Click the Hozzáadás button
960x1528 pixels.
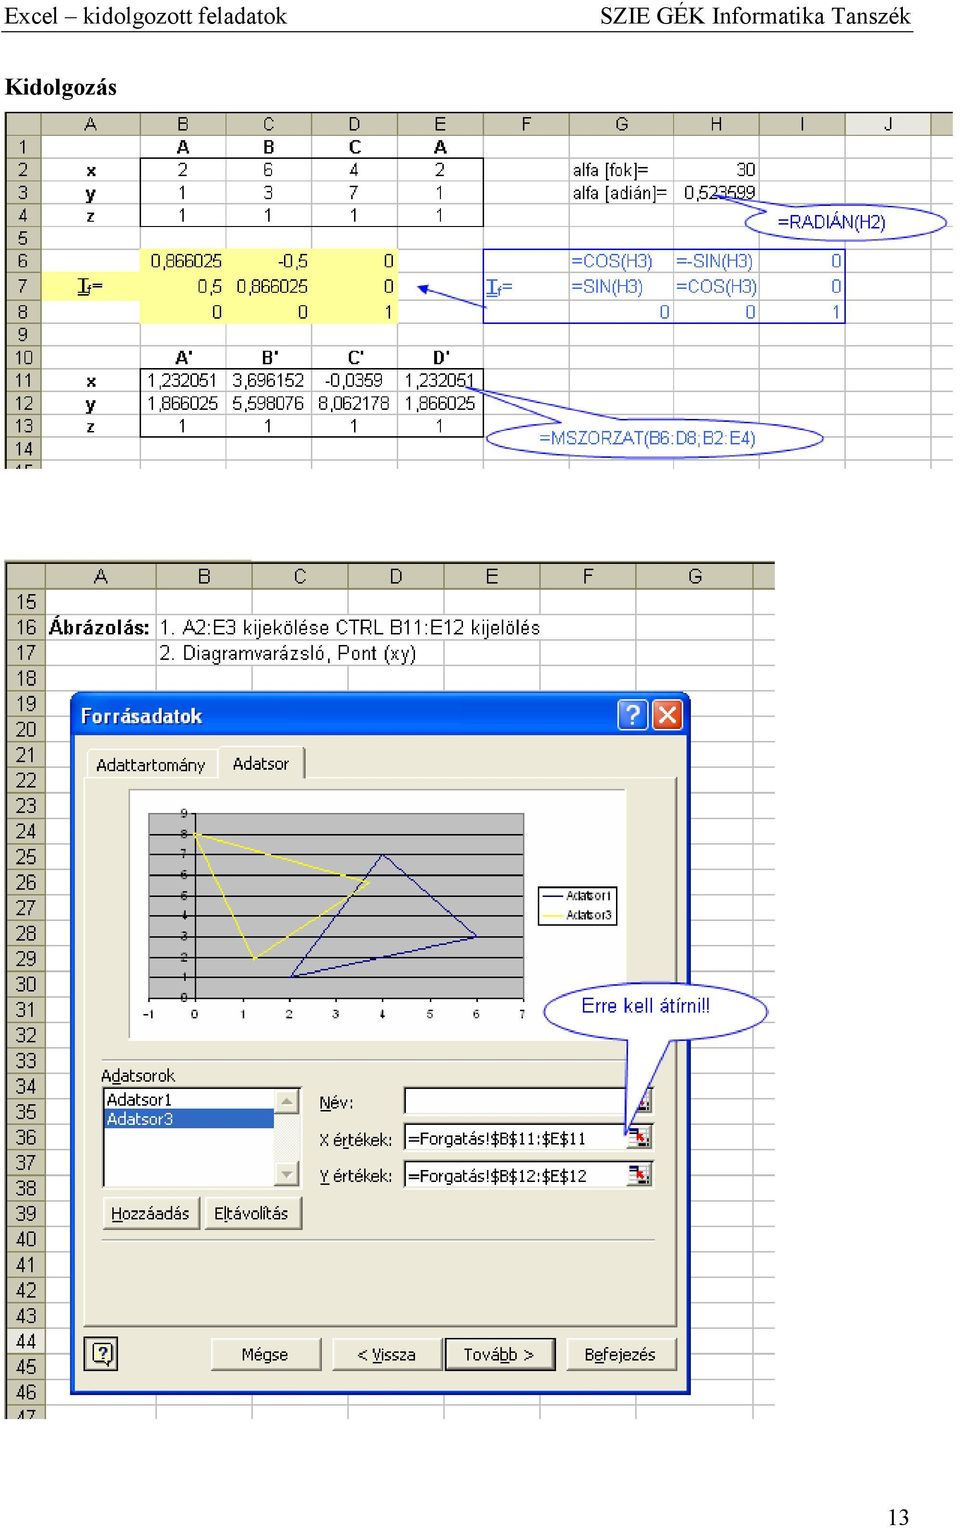(151, 1213)
